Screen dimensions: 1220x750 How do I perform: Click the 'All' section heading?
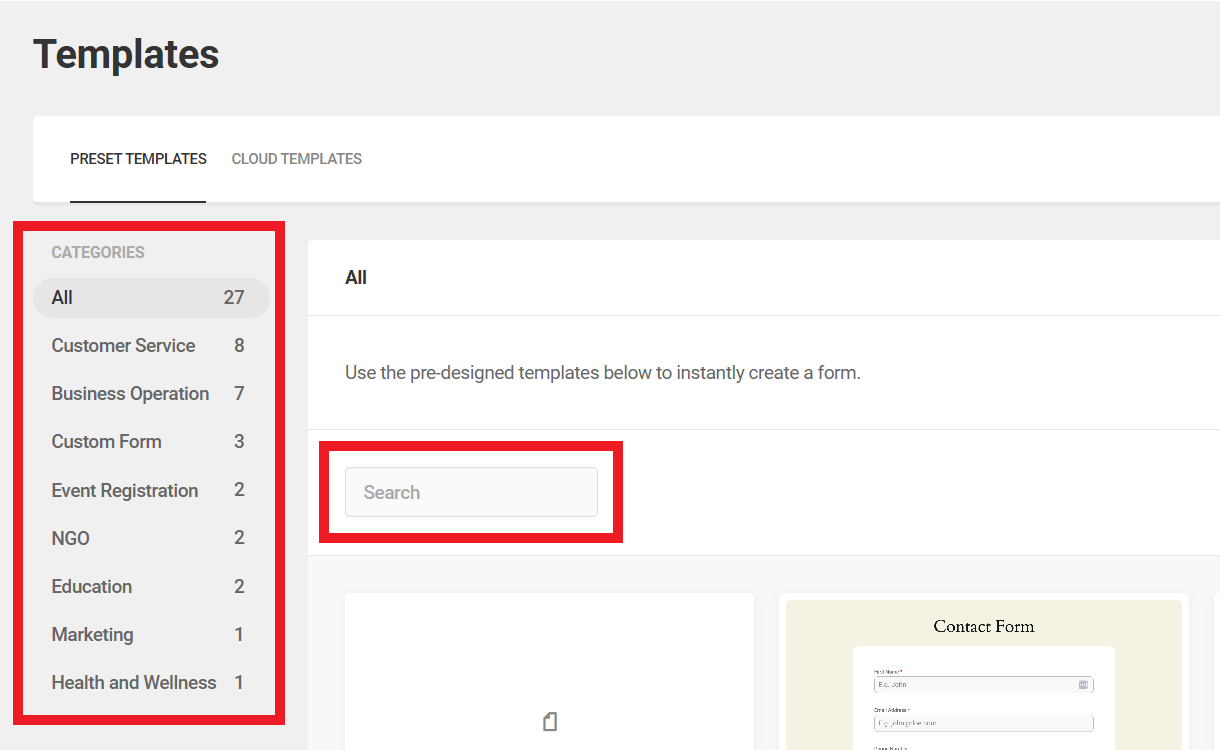tap(356, 278)
